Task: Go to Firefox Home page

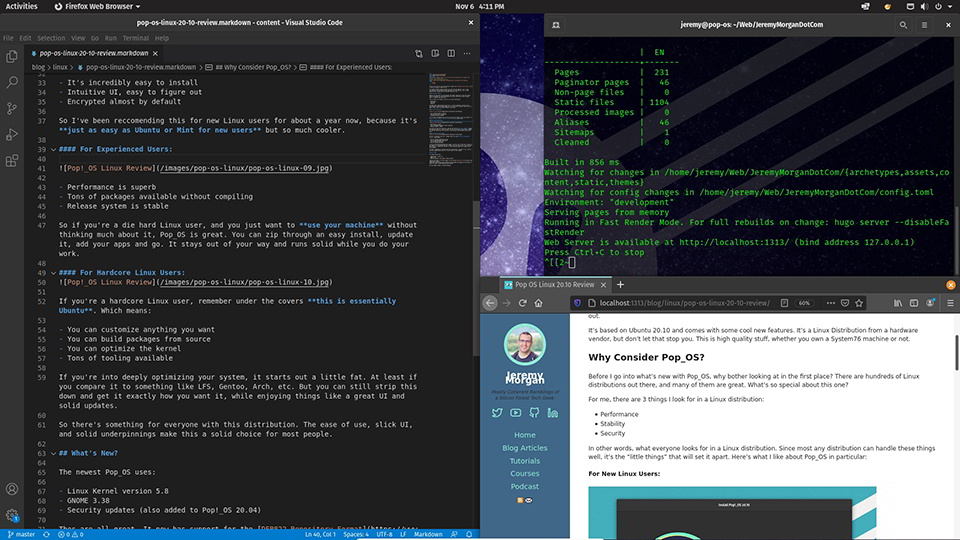Action: point(538,303)
